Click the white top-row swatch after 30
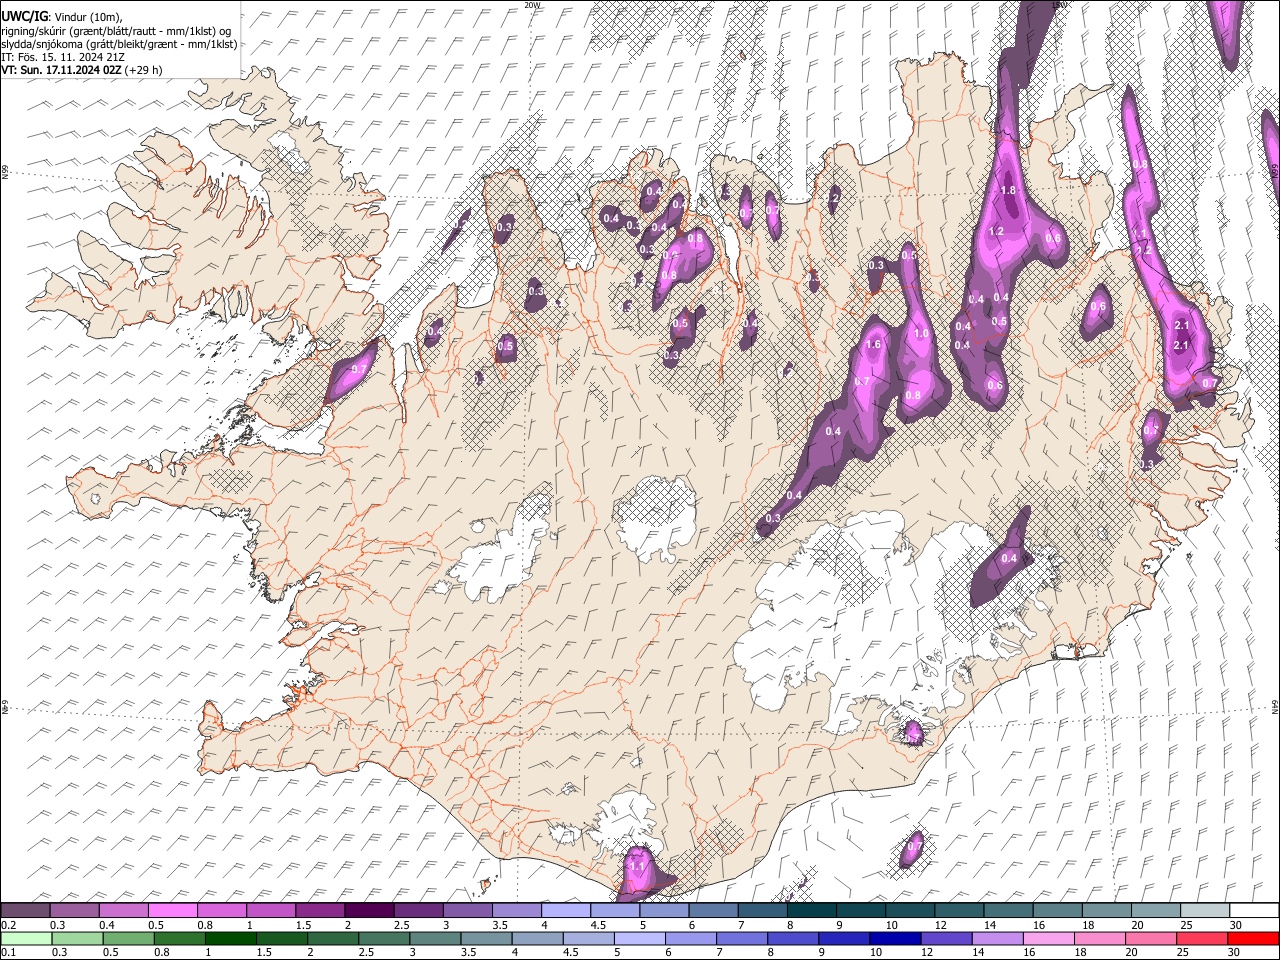This screenshot has height=960, width=1280. click(x=1254, y=910)
